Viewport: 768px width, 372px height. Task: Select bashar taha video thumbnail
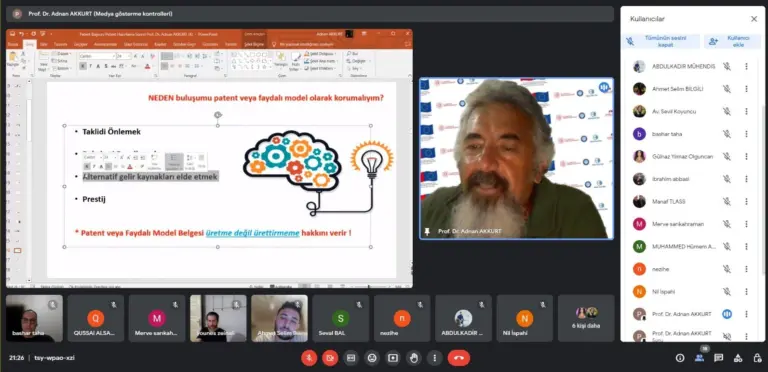[x=34, y=318]
